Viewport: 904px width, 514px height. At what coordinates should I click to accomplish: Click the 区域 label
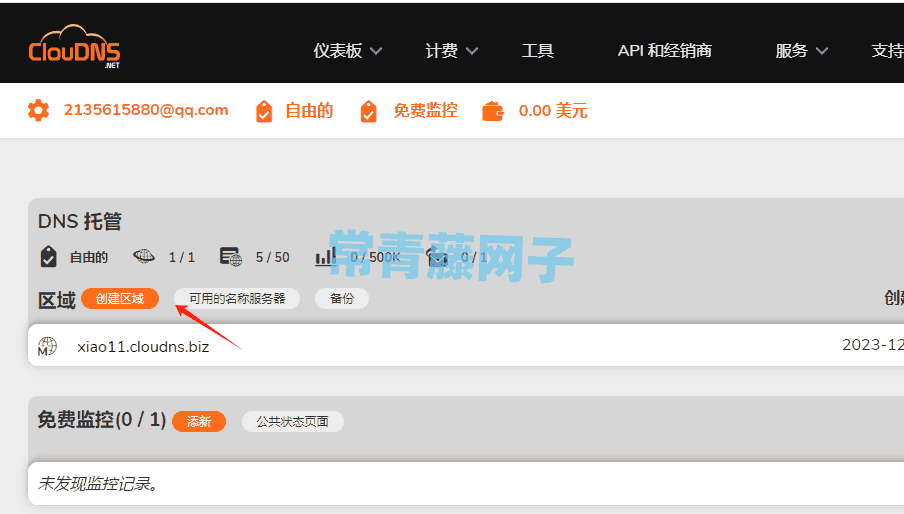pos(56,300)
